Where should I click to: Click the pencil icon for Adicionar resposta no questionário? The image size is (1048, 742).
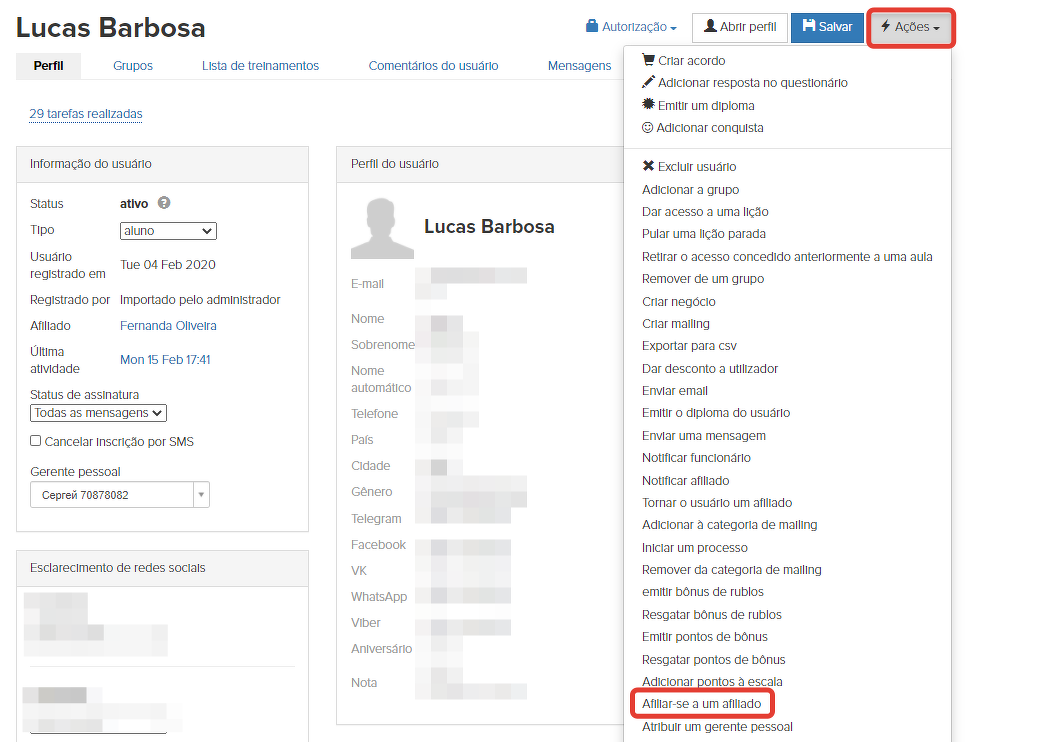(648, 82)
